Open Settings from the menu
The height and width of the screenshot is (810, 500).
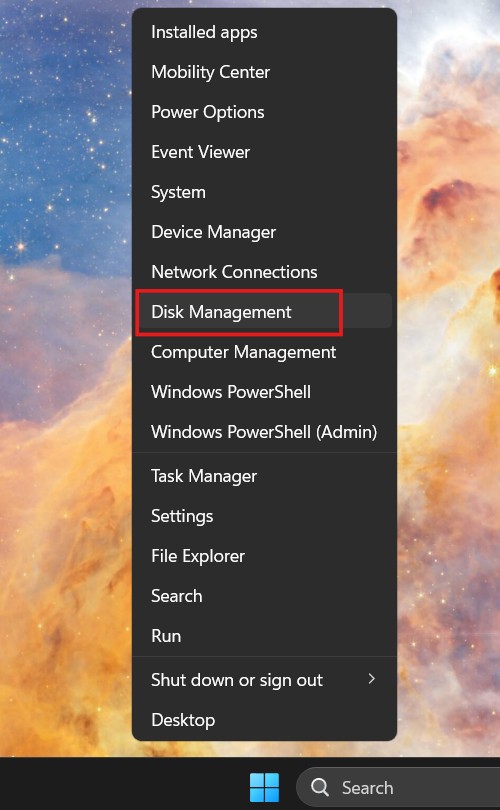pos(264,516)
